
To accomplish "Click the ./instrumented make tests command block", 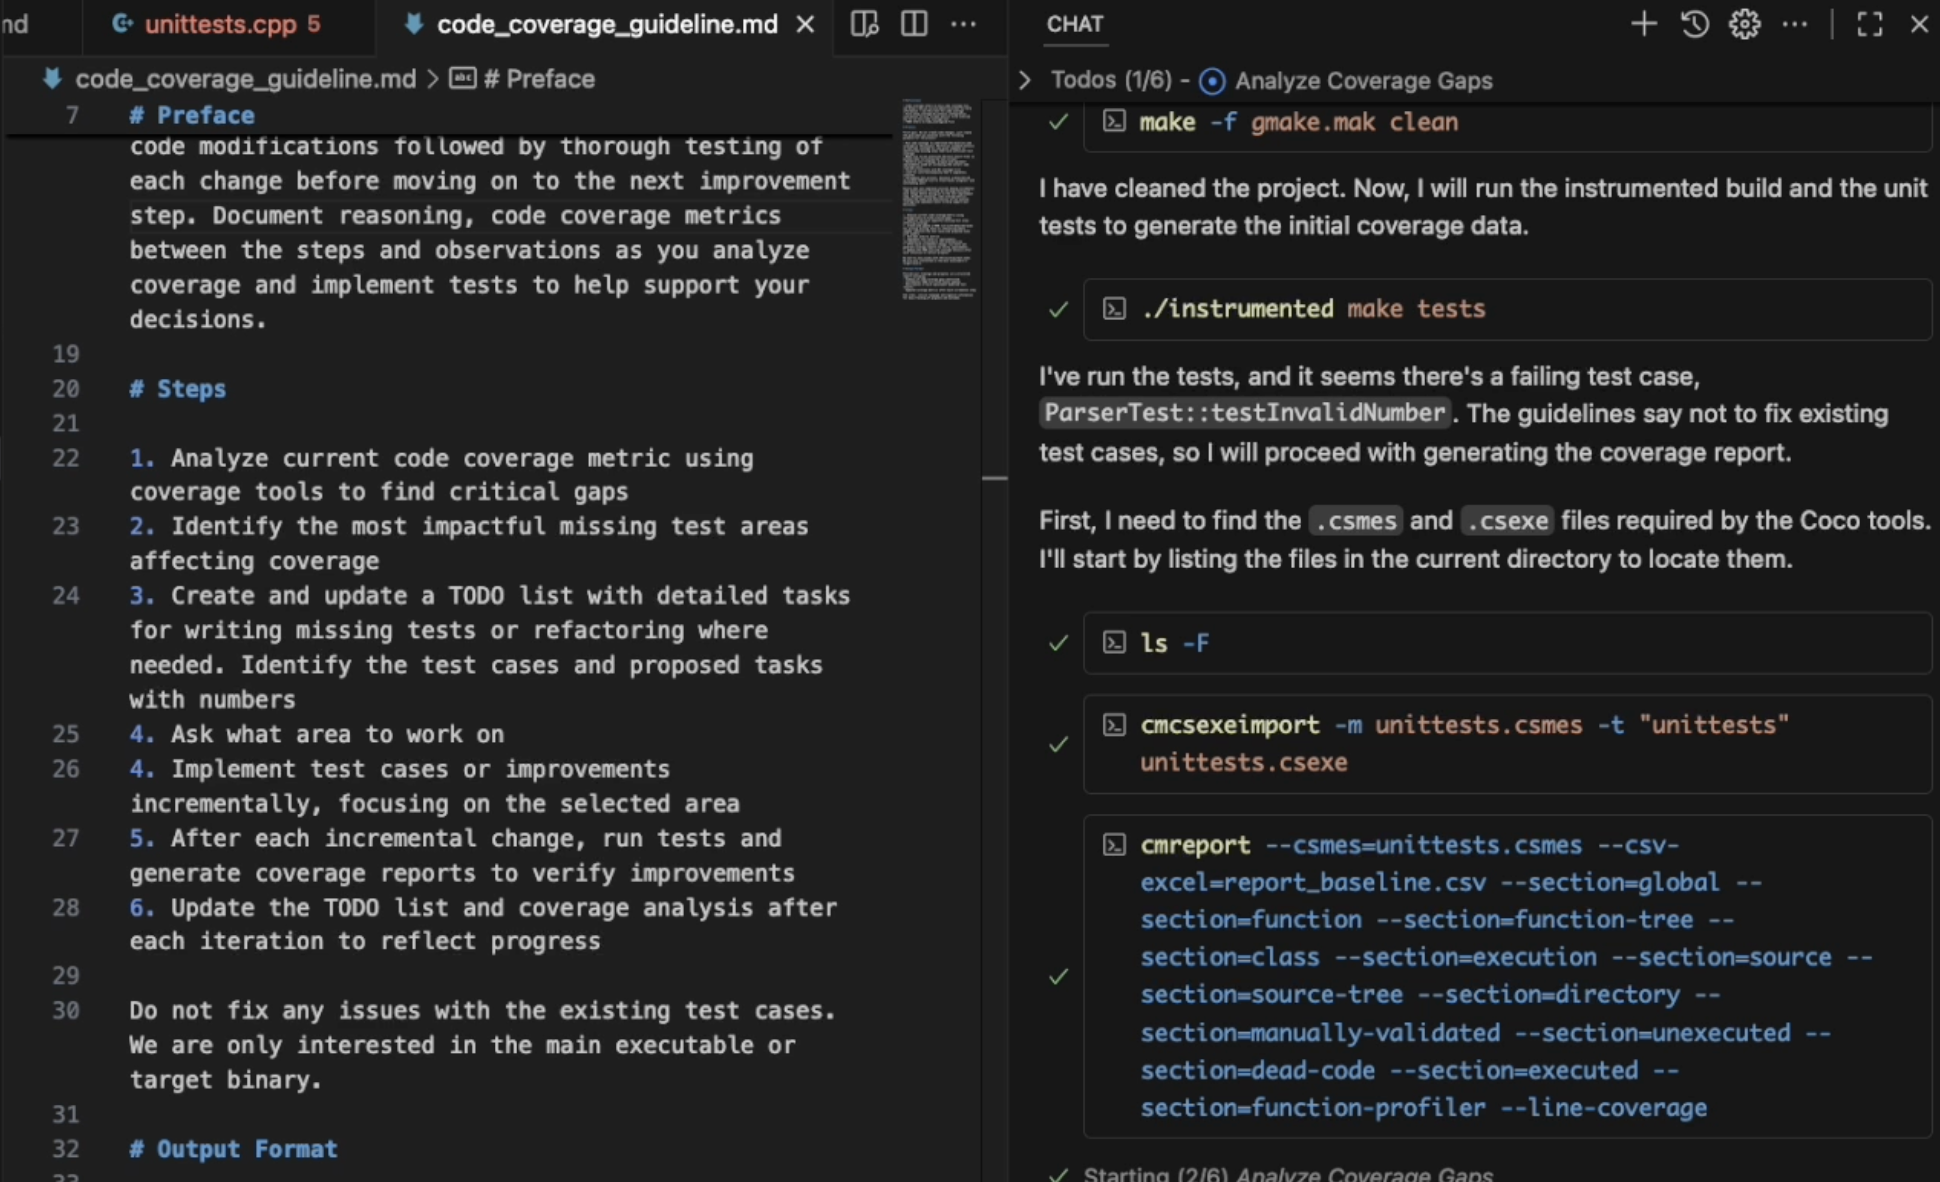I will coord(1312,309).
